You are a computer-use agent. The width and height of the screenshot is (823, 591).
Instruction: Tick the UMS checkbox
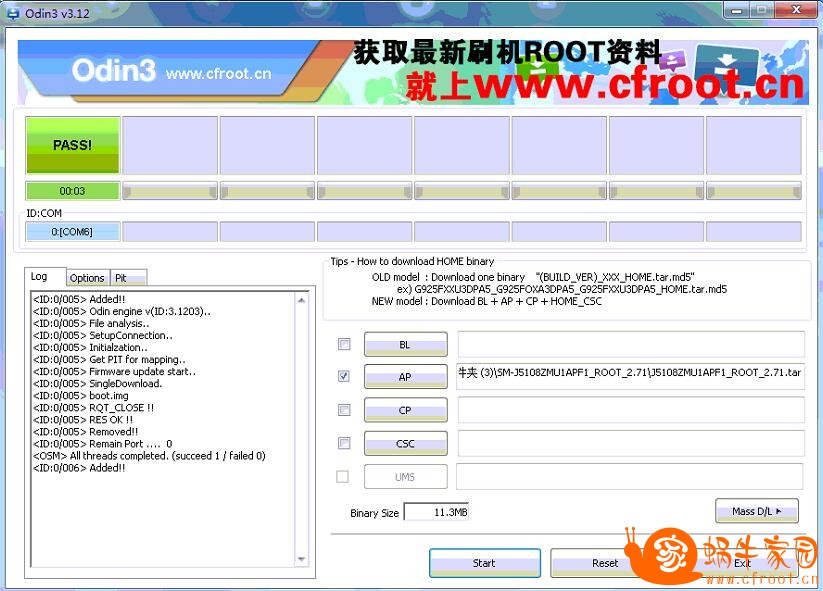click(342, 477)
